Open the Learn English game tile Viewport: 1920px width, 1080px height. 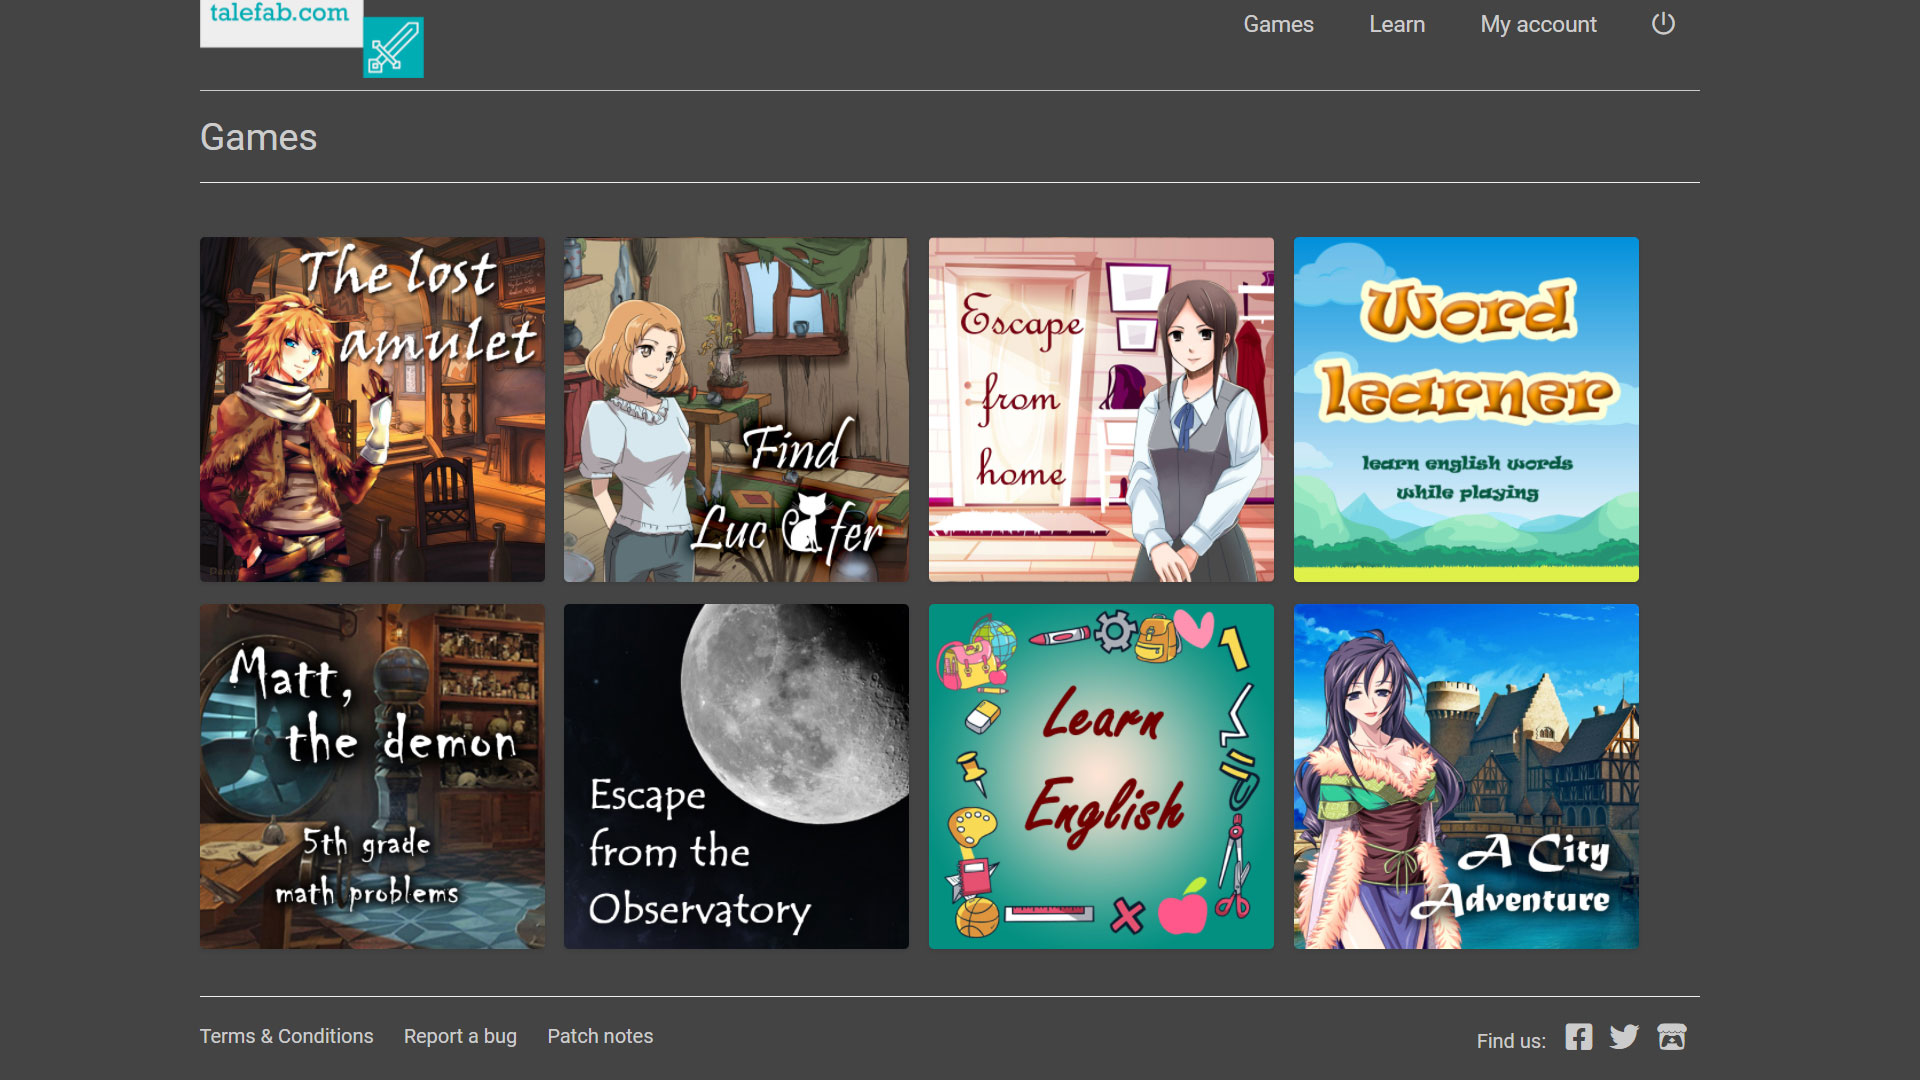1101,776
